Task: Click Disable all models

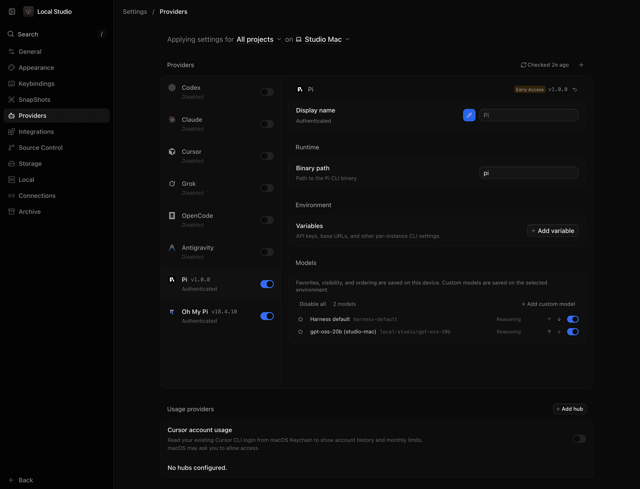Action: pyautogui.click(x=313, y=304)
